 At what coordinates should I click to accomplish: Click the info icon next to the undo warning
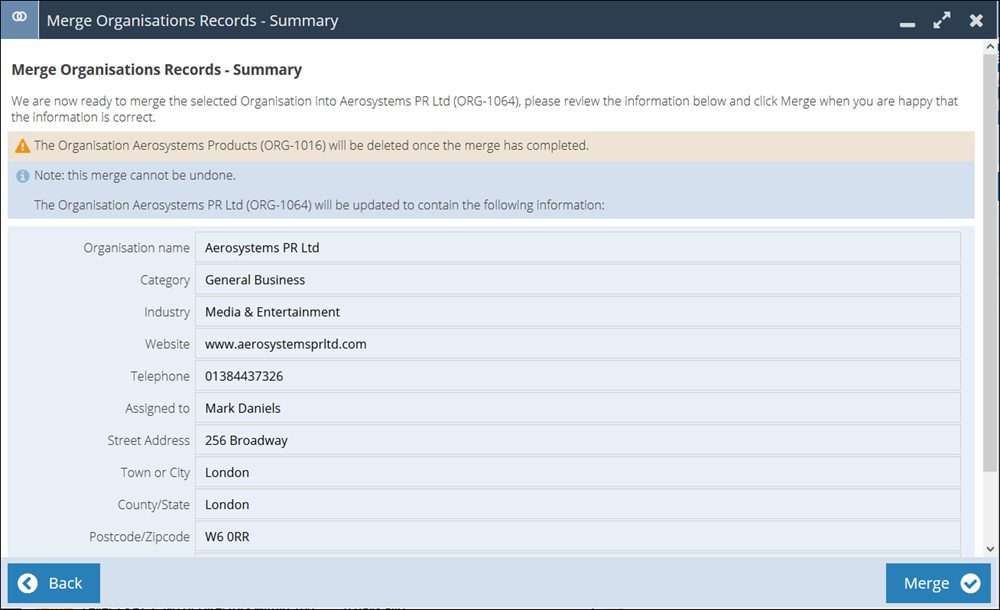22,175
